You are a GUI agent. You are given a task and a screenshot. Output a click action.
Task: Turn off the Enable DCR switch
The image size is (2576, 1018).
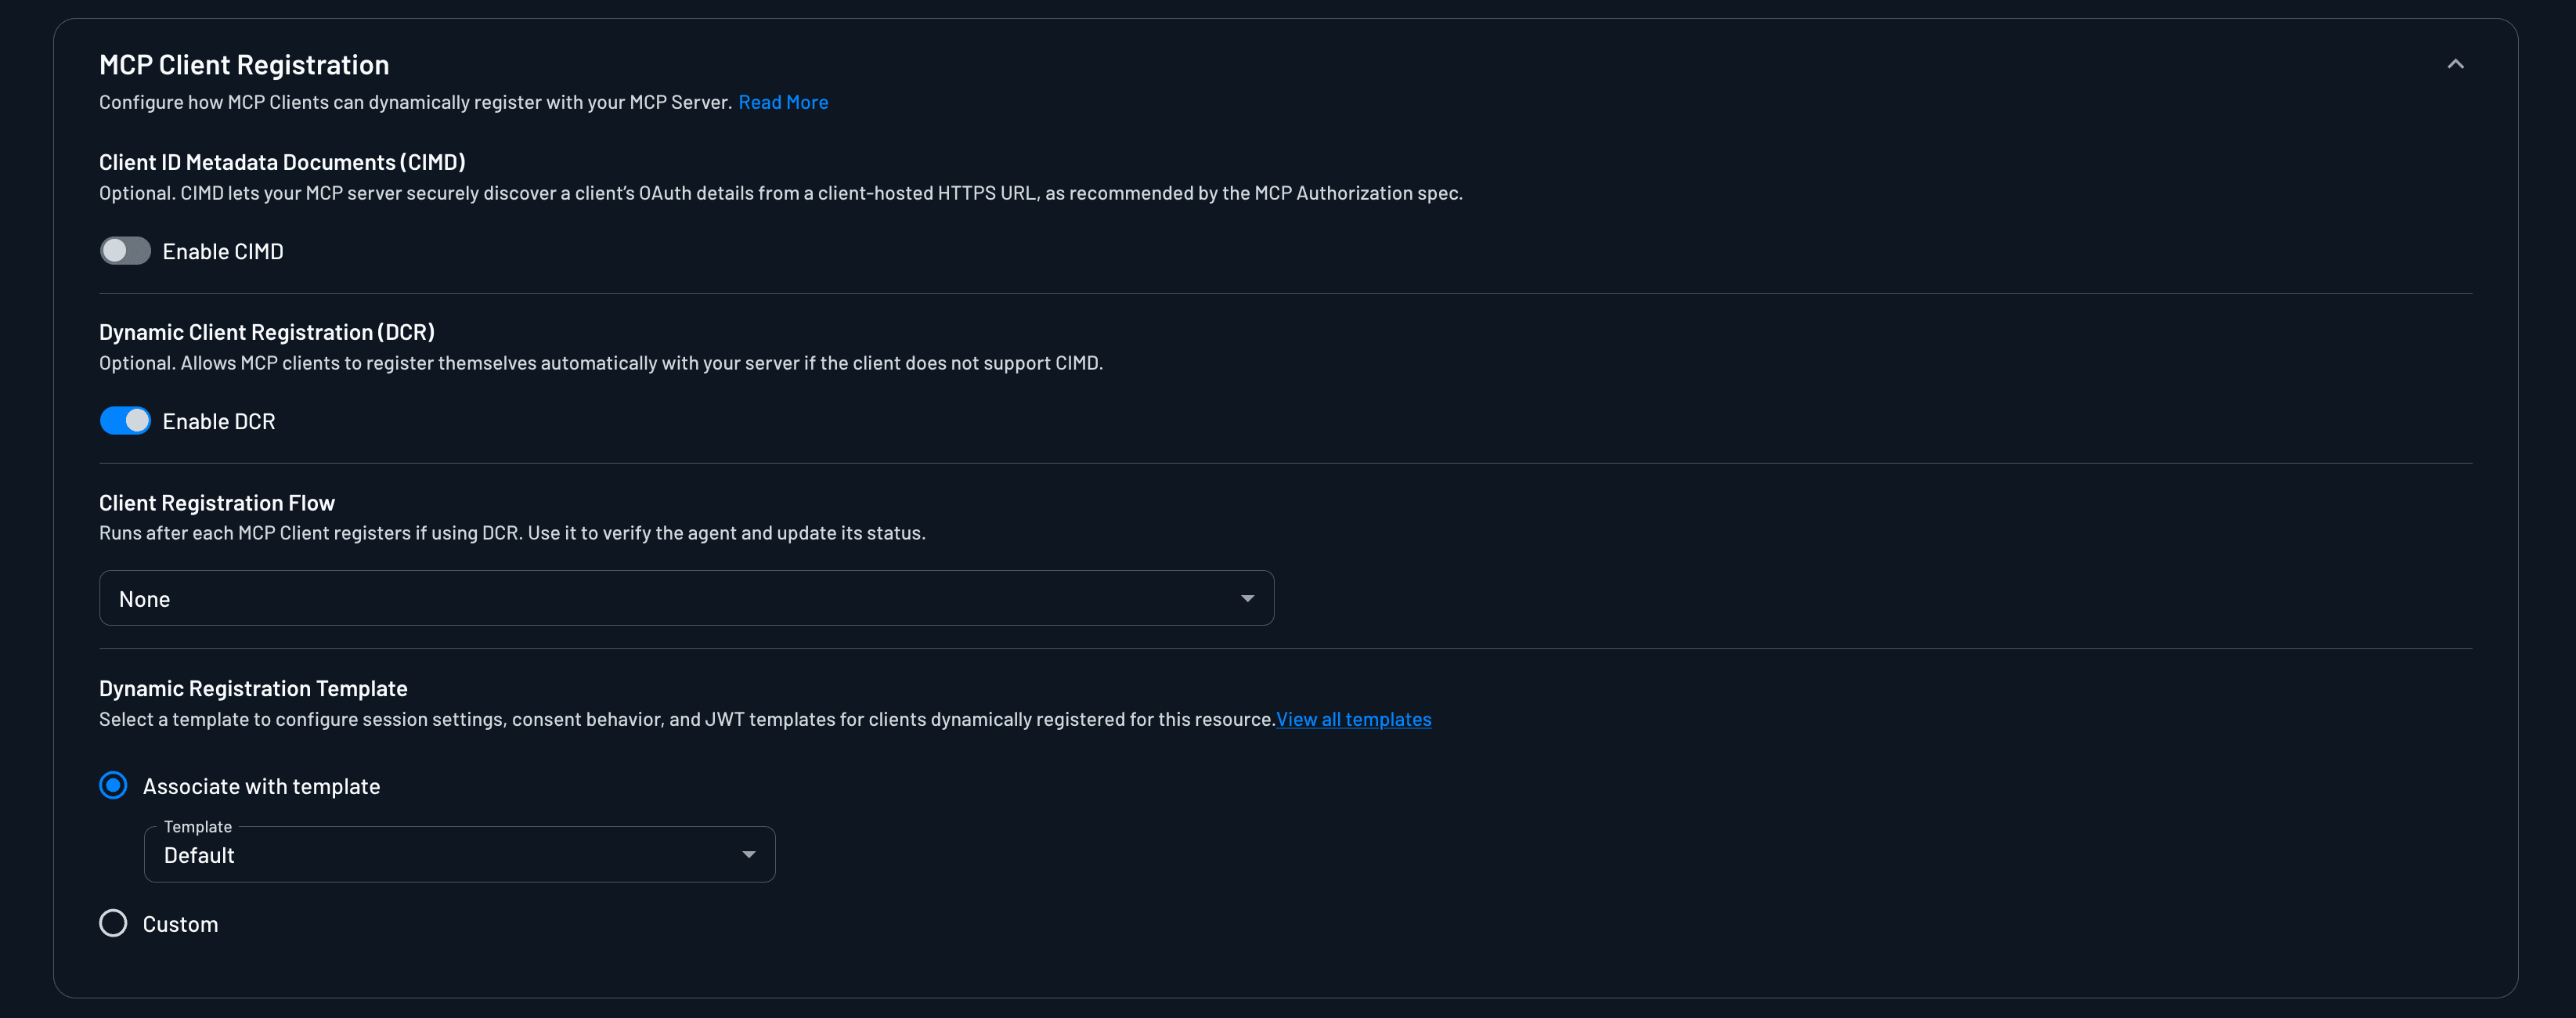pos(125,421)
